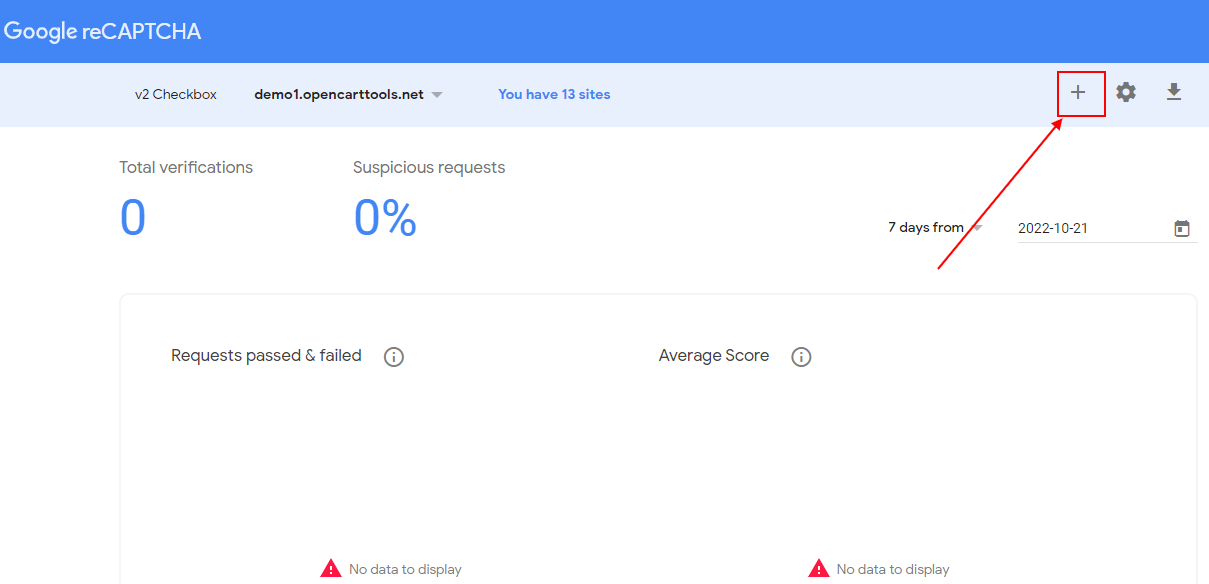Click the Suspicious requests 0% value
This screenshot has height=584, width=1209.
pyautogui.click(x=385, y=218)
